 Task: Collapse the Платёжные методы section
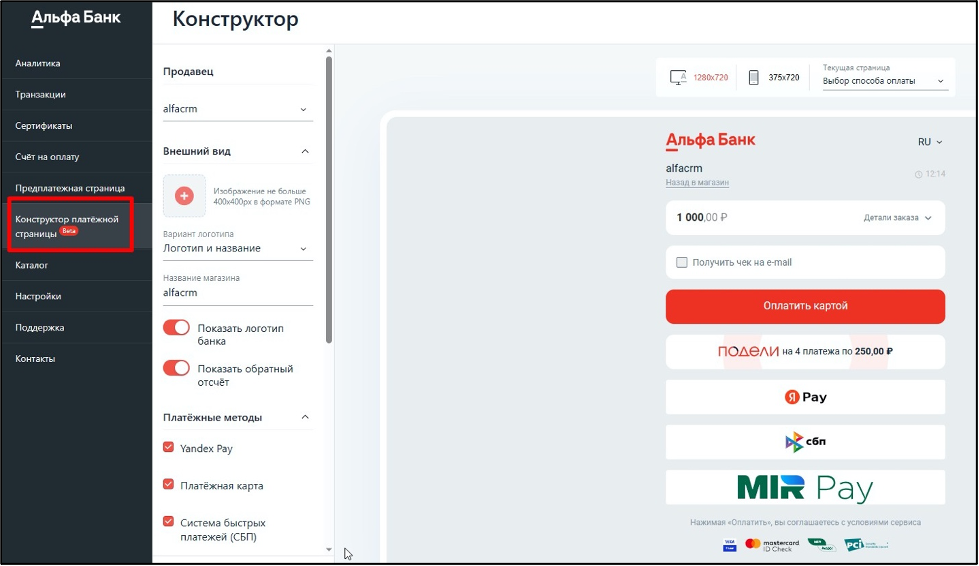click(305, 417)
